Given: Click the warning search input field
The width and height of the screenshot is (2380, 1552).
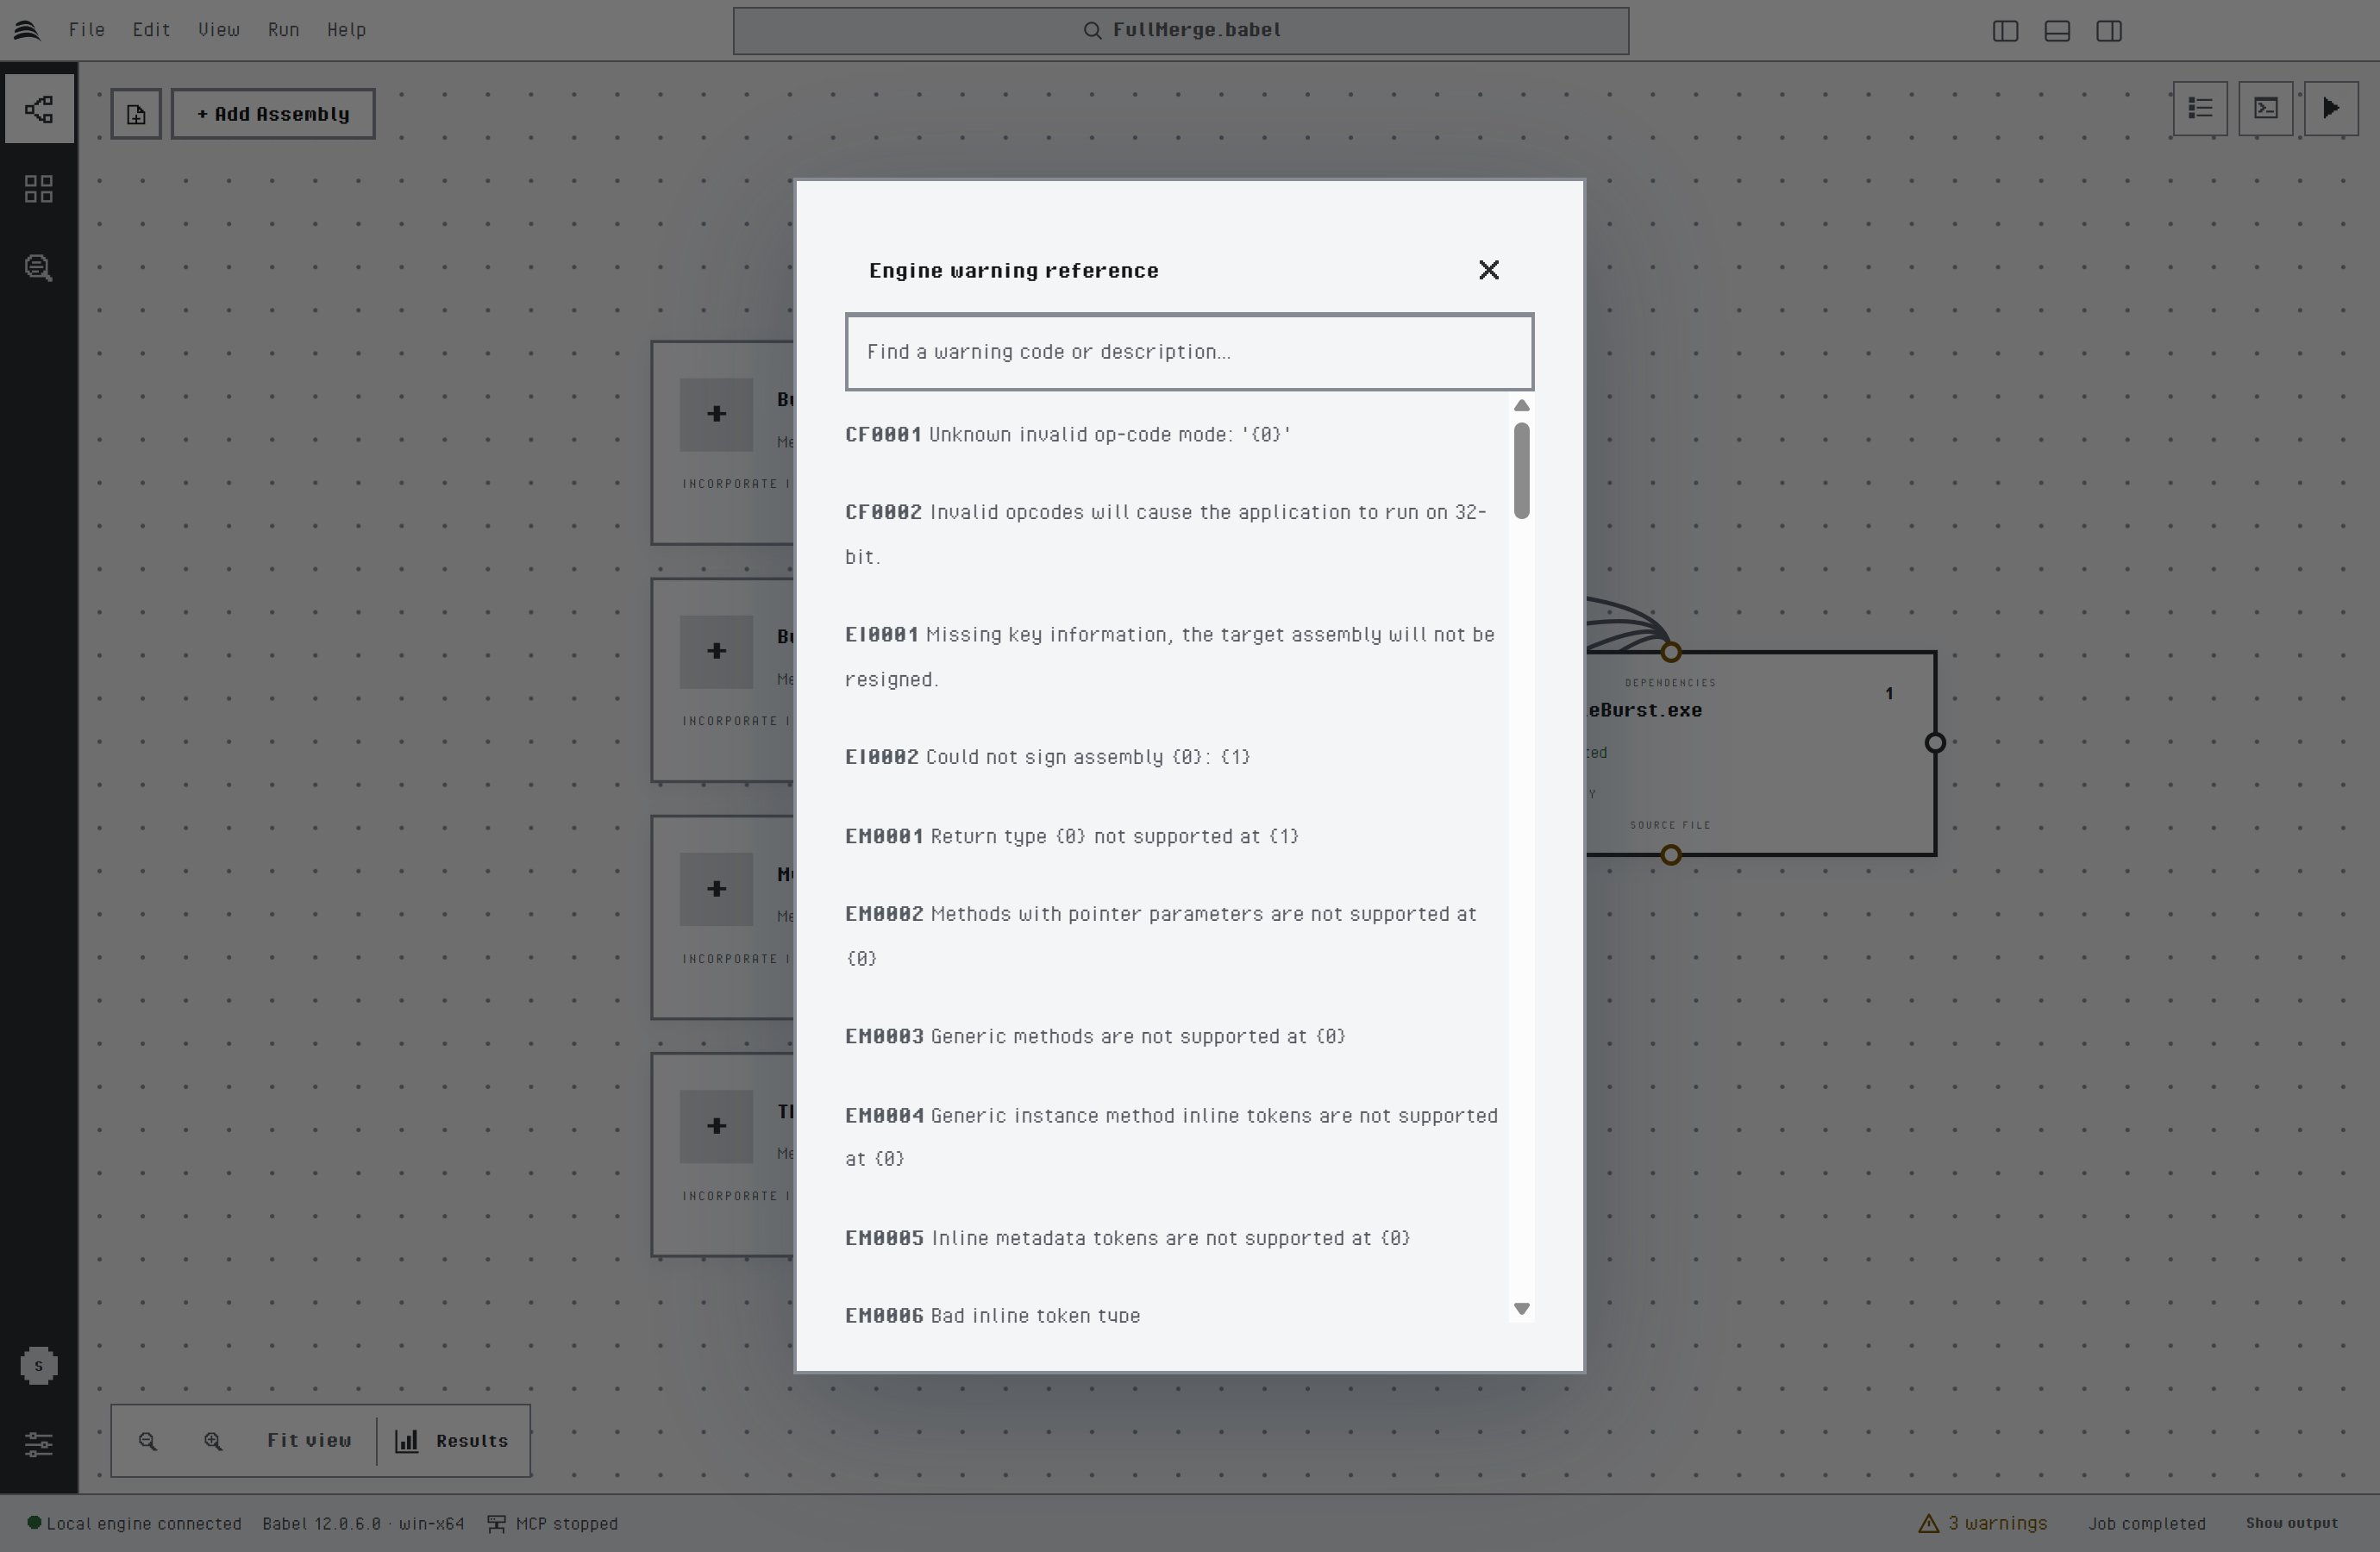Looking at the screenshot, I should 1189,352.
